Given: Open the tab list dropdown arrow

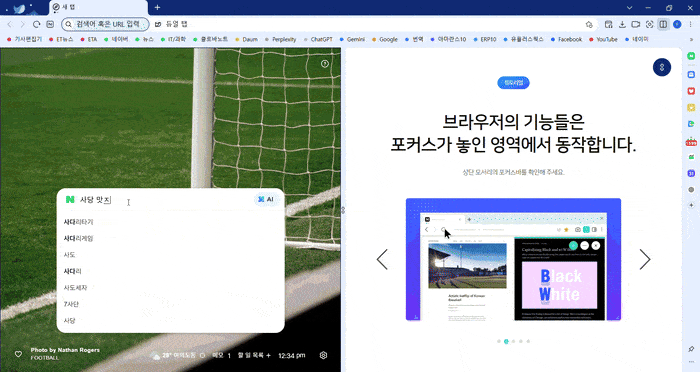Looking at the screenshot, I should coord(629,8).
